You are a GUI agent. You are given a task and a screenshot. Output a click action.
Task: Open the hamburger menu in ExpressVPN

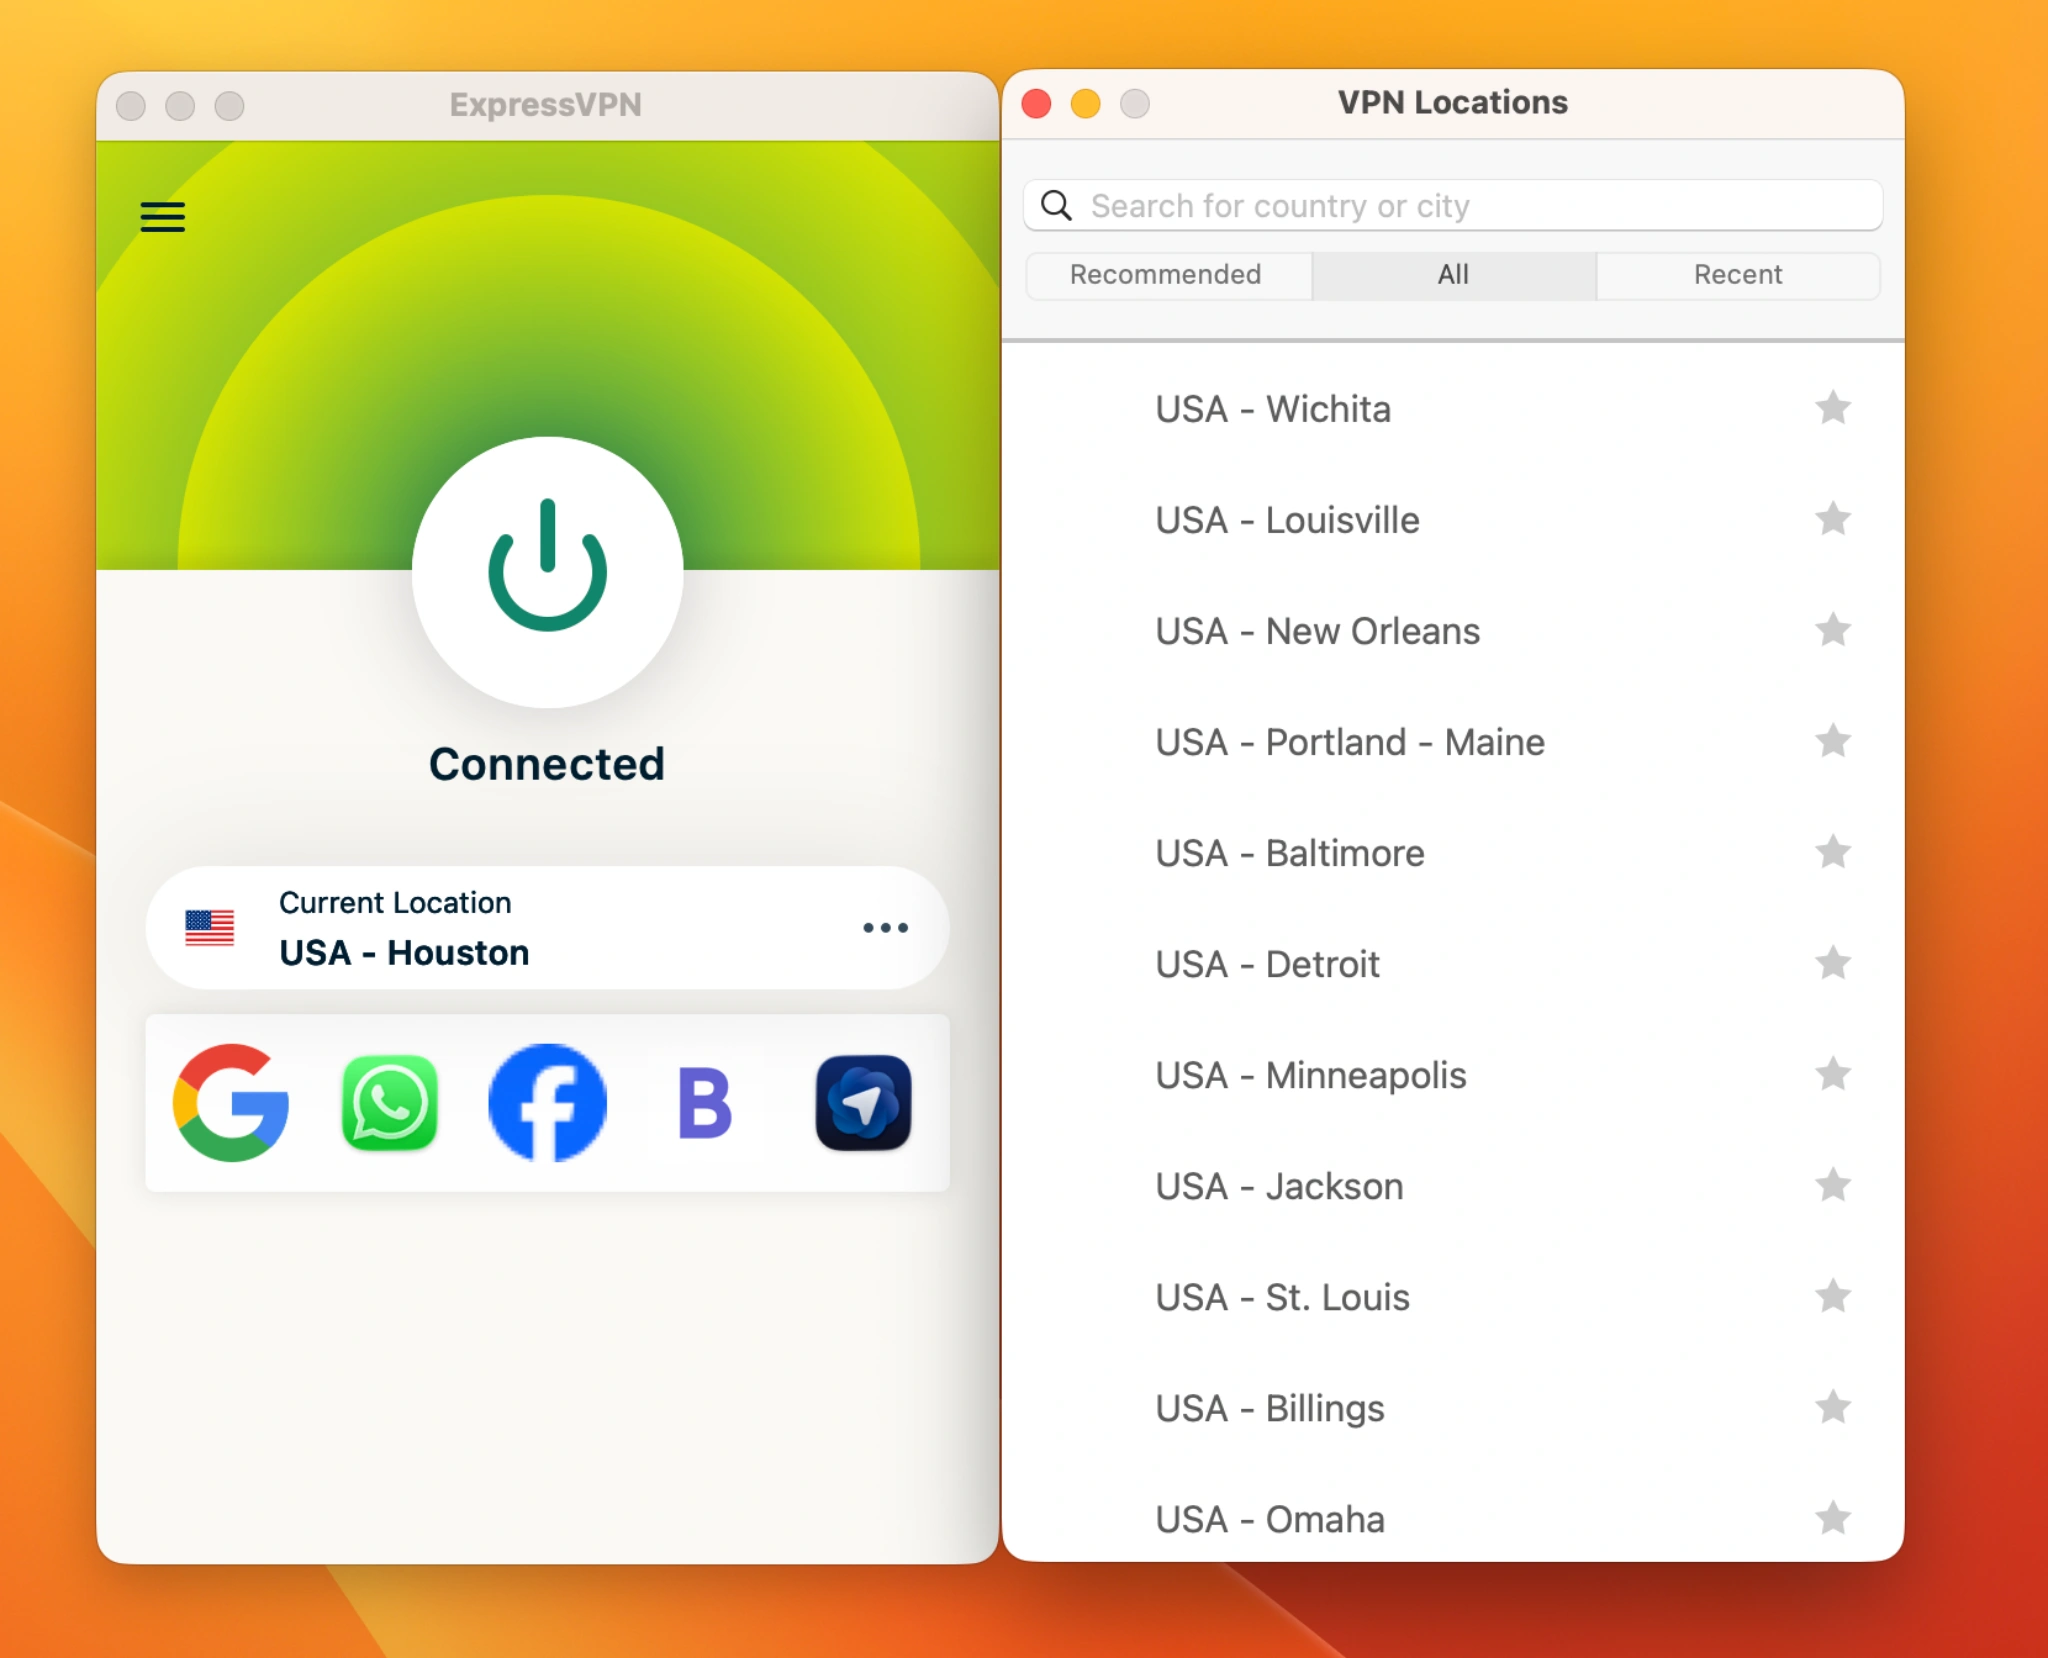(161, 216)
